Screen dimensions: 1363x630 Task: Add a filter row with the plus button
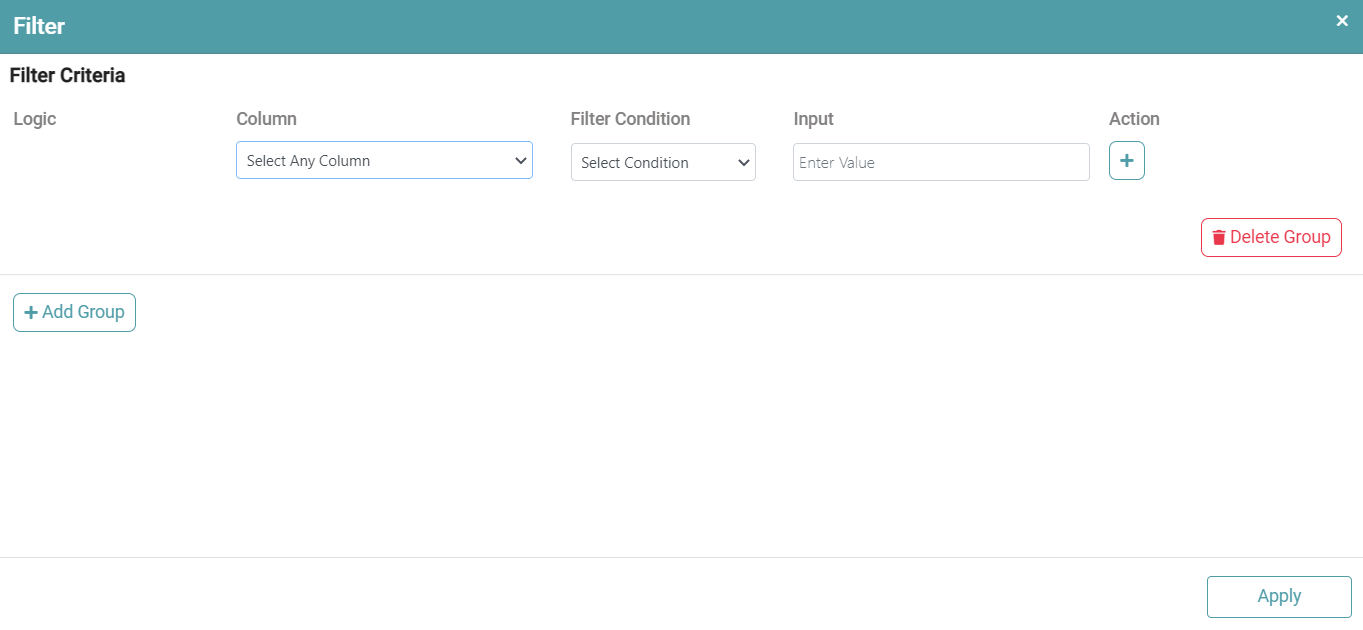(1126, 161)
